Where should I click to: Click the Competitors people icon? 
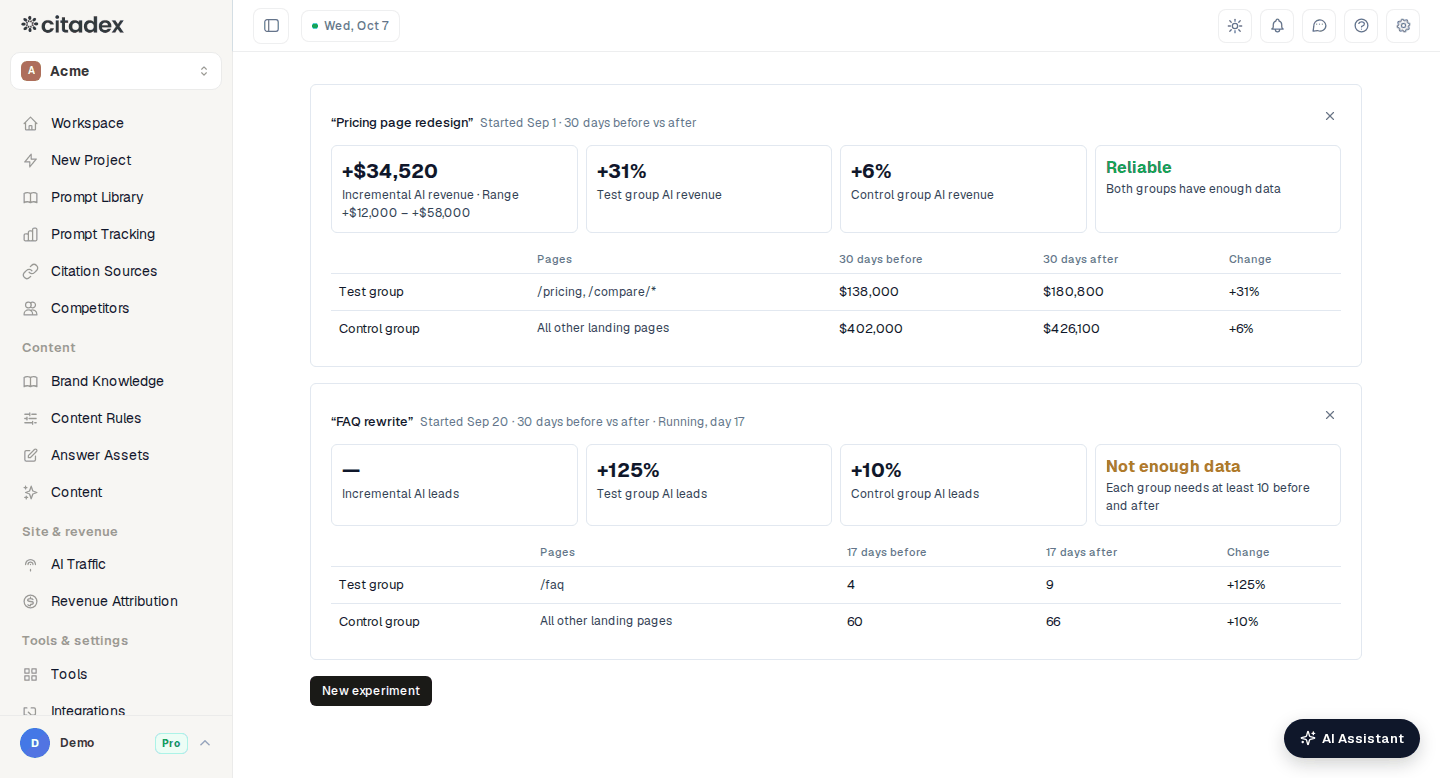coord(31,308)
